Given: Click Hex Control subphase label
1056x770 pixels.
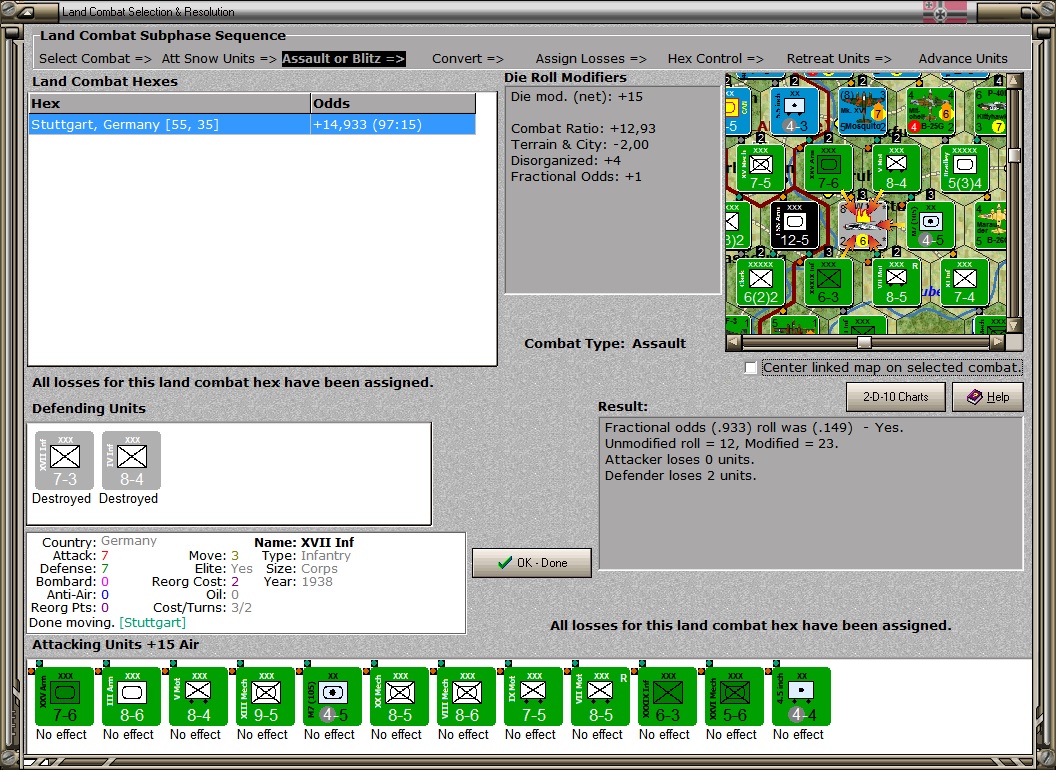Looking at the screenshot, I should coord(715,59).
